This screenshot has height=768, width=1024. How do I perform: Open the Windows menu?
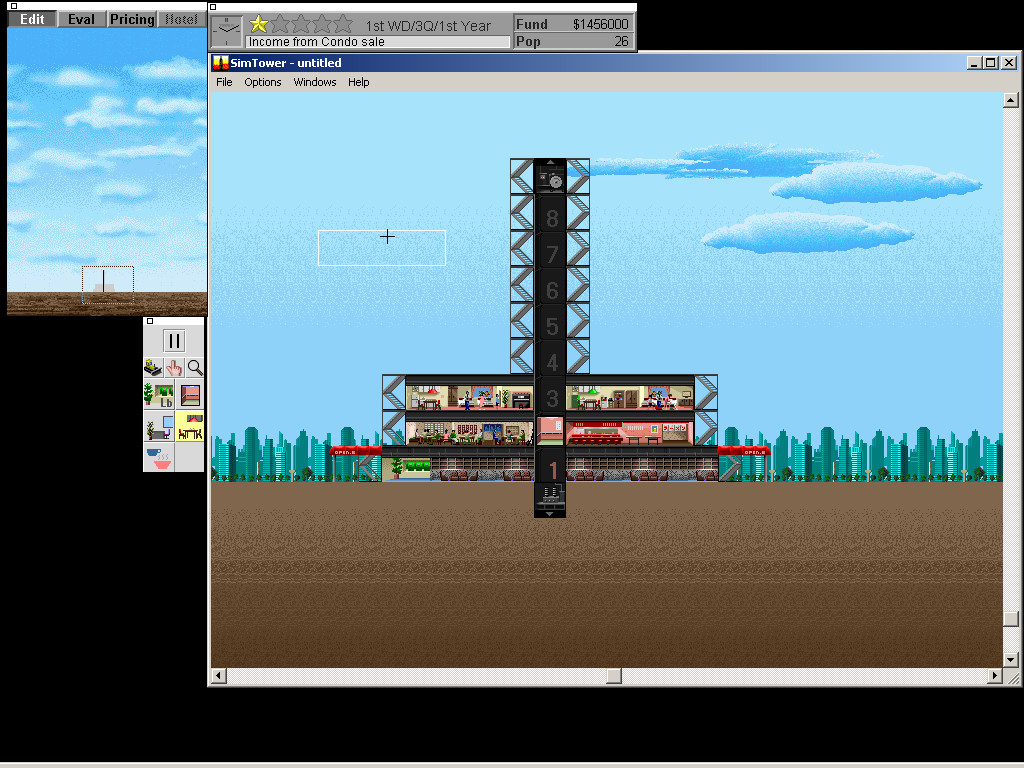[x=315, y=82]
